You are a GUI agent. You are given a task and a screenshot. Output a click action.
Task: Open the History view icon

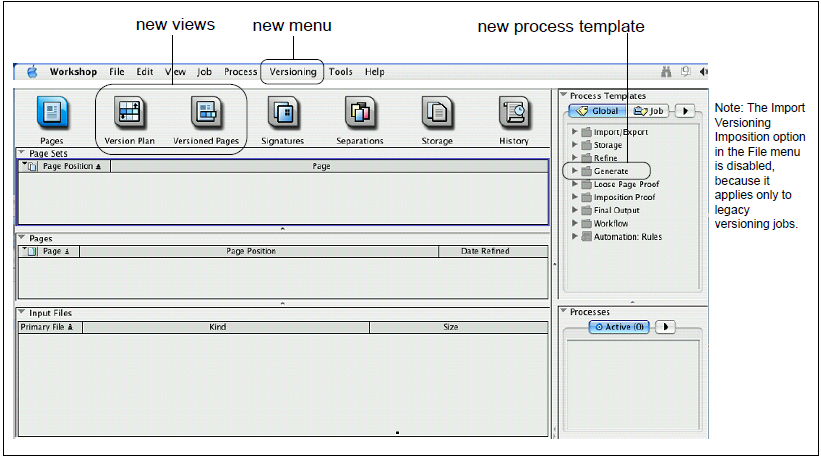tap(514, 113)
